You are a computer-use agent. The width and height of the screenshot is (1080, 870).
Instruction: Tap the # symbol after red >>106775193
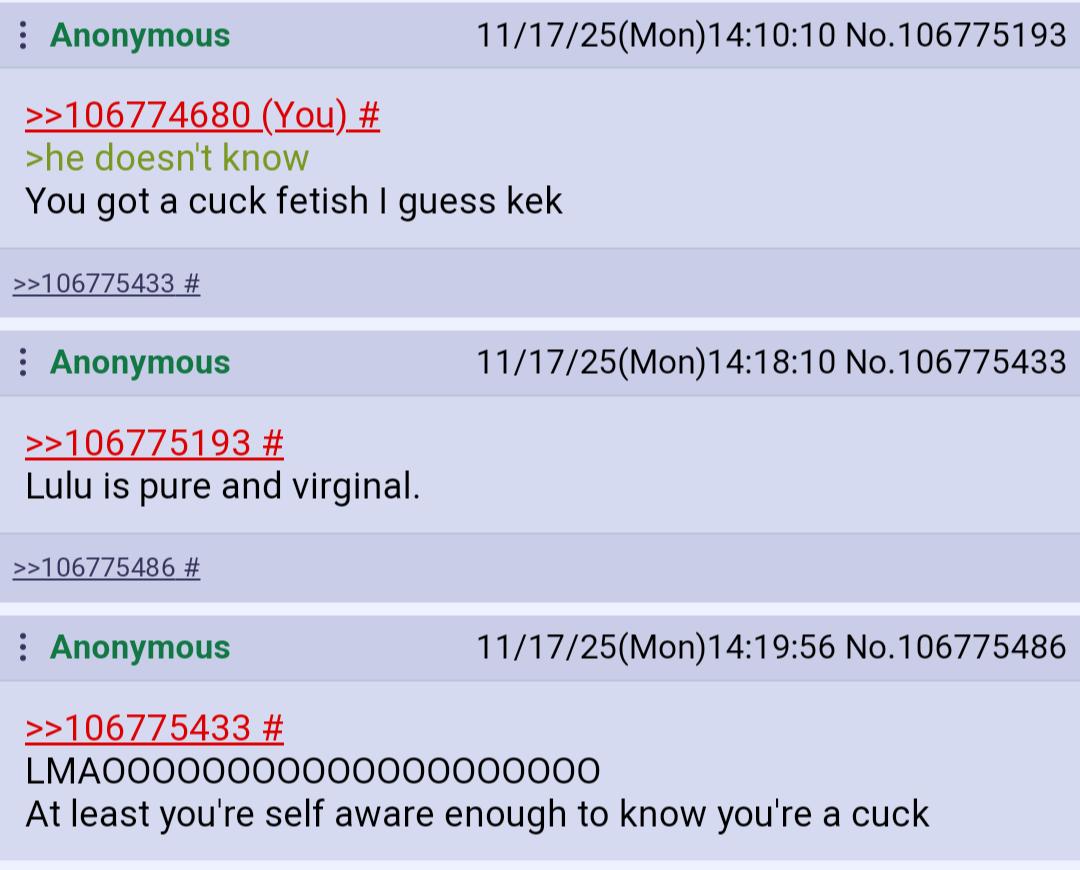[x=273, y=443]
